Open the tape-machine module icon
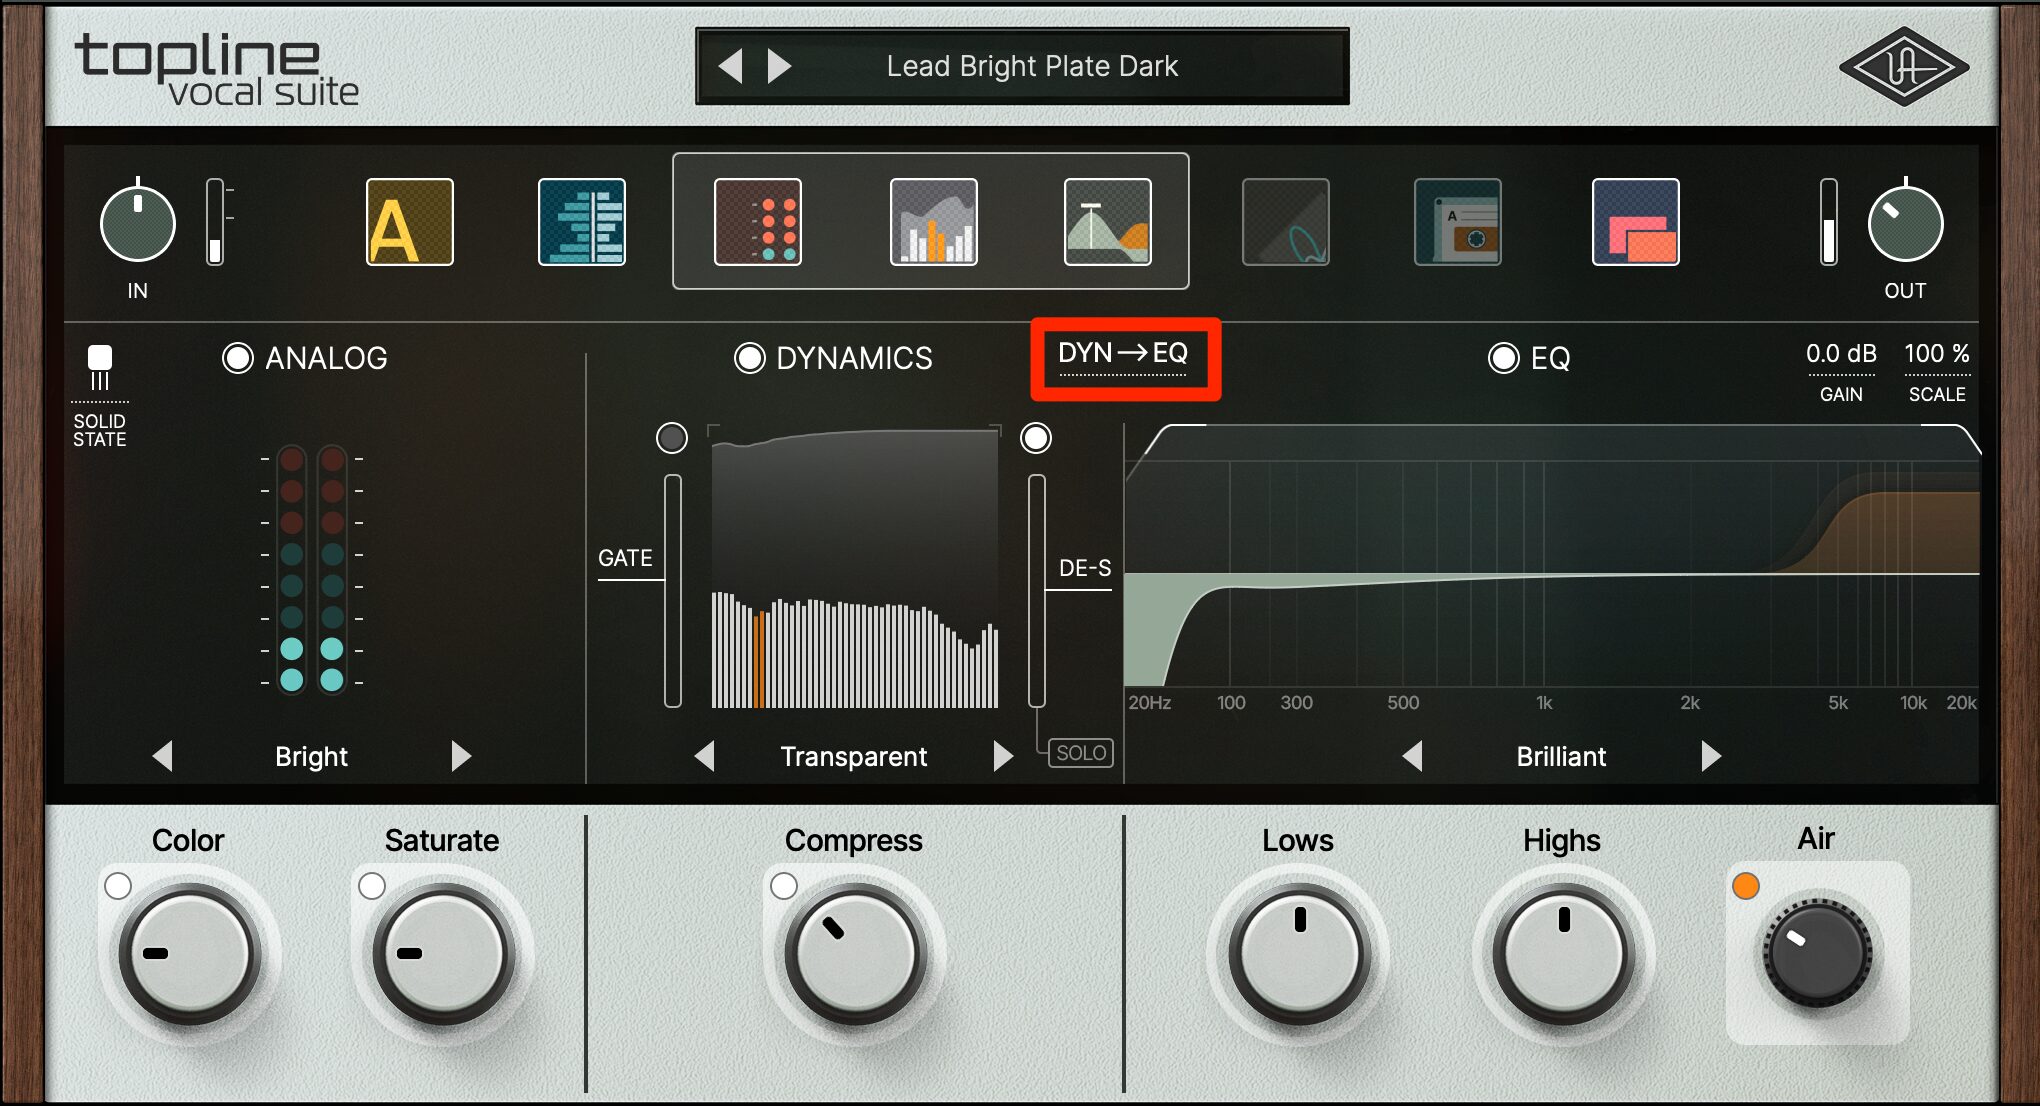The image size is (2040, 1106). click(1458, 222)
